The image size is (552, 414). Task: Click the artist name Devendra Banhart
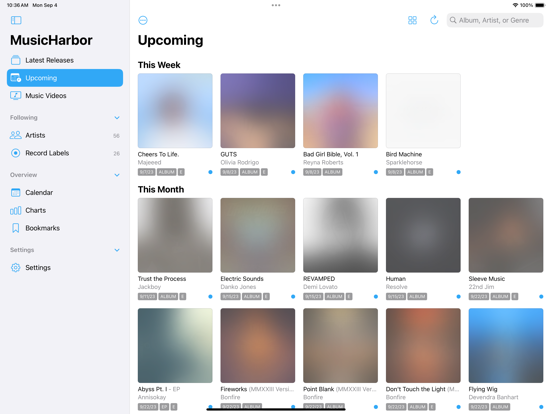(x=493, y=397)
